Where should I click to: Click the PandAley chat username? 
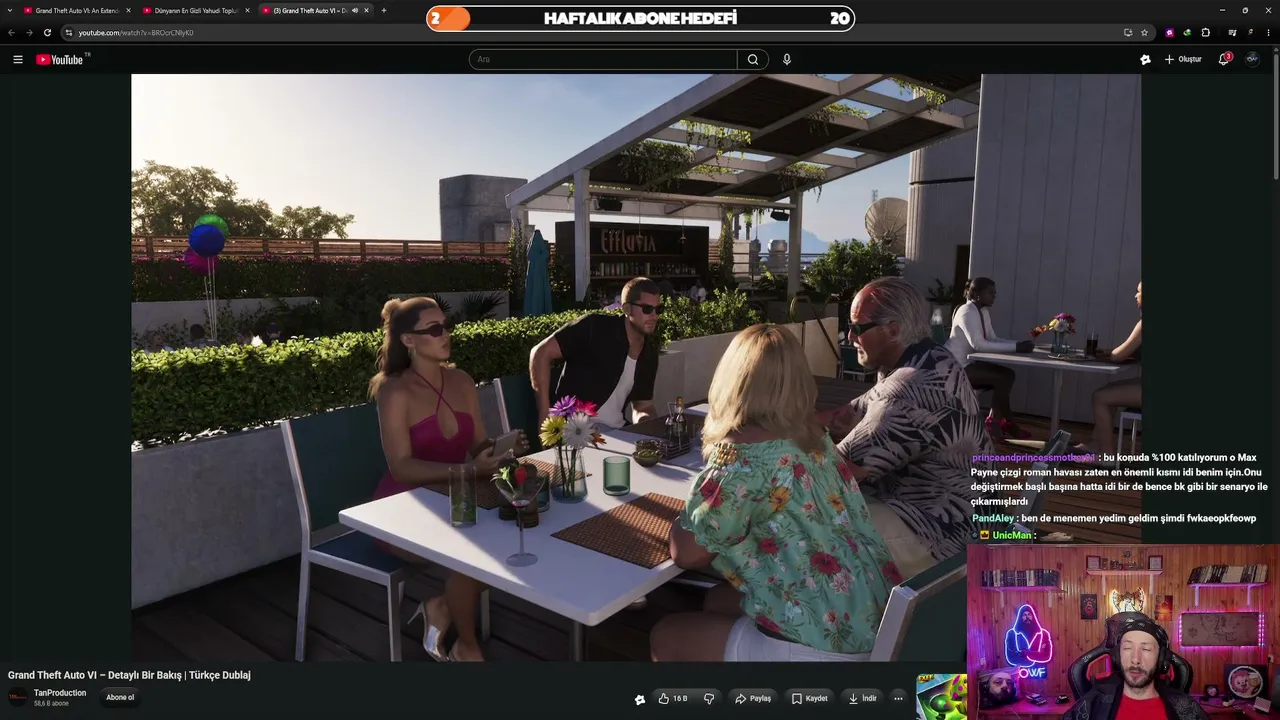(993, 518)
